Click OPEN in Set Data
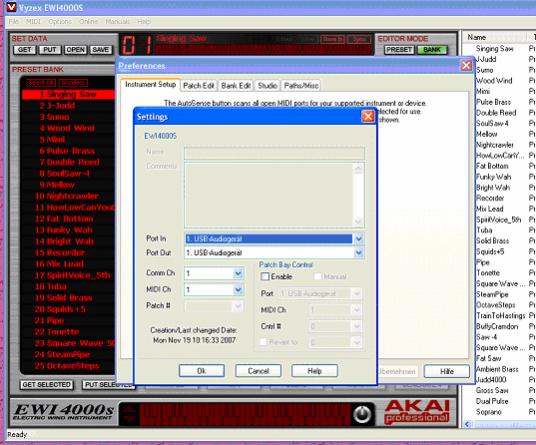536x445 pixels. pyautogui.click(x=75, y=50)
